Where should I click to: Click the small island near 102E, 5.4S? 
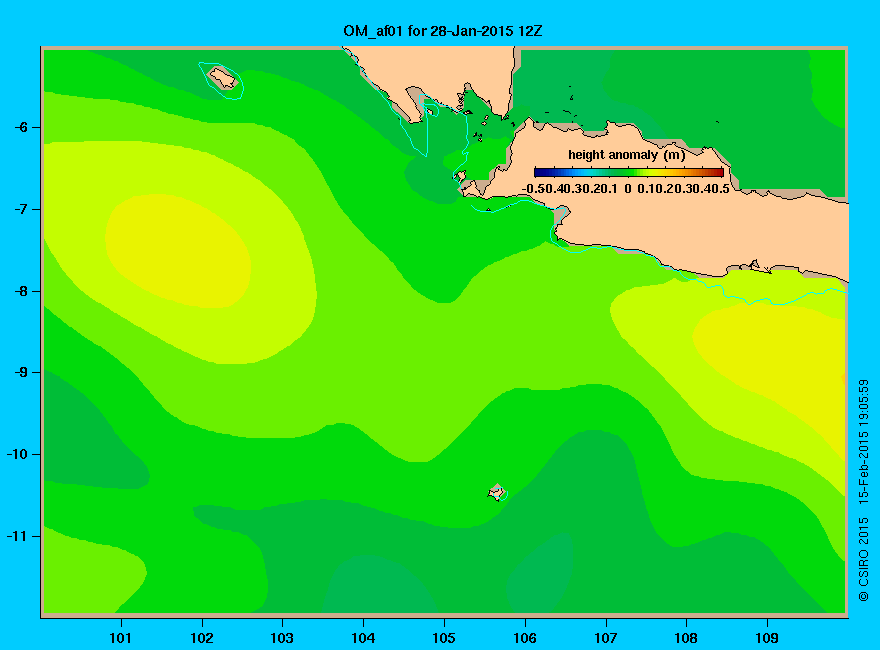(223, 78)
